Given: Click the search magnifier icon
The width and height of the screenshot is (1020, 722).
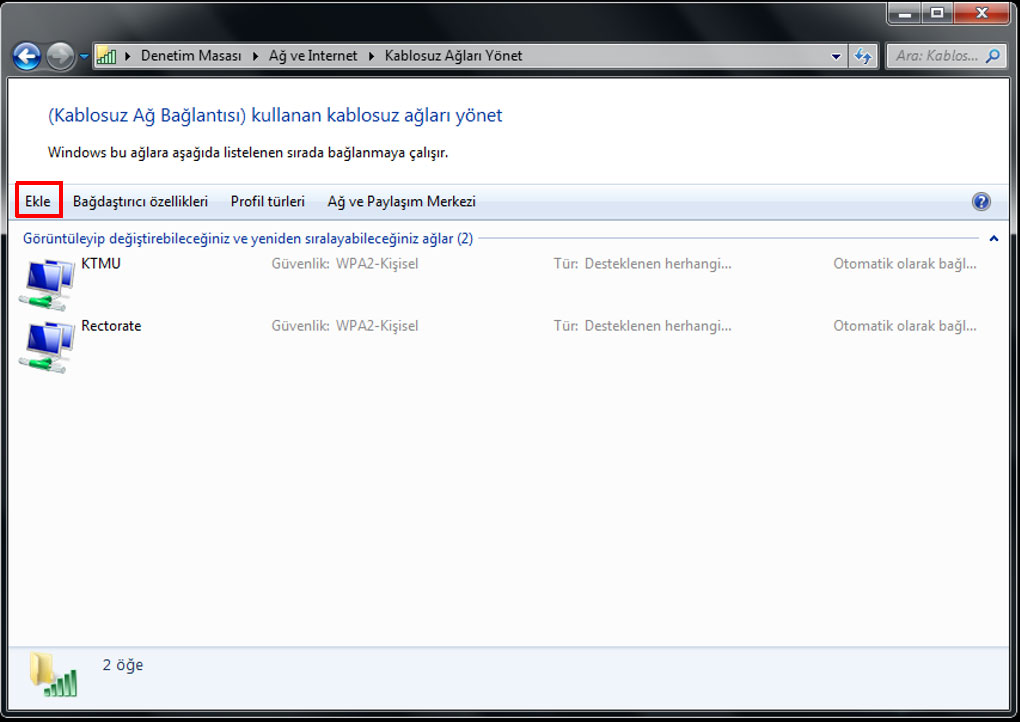Looking at the screenshot, I should pos(993,57).
